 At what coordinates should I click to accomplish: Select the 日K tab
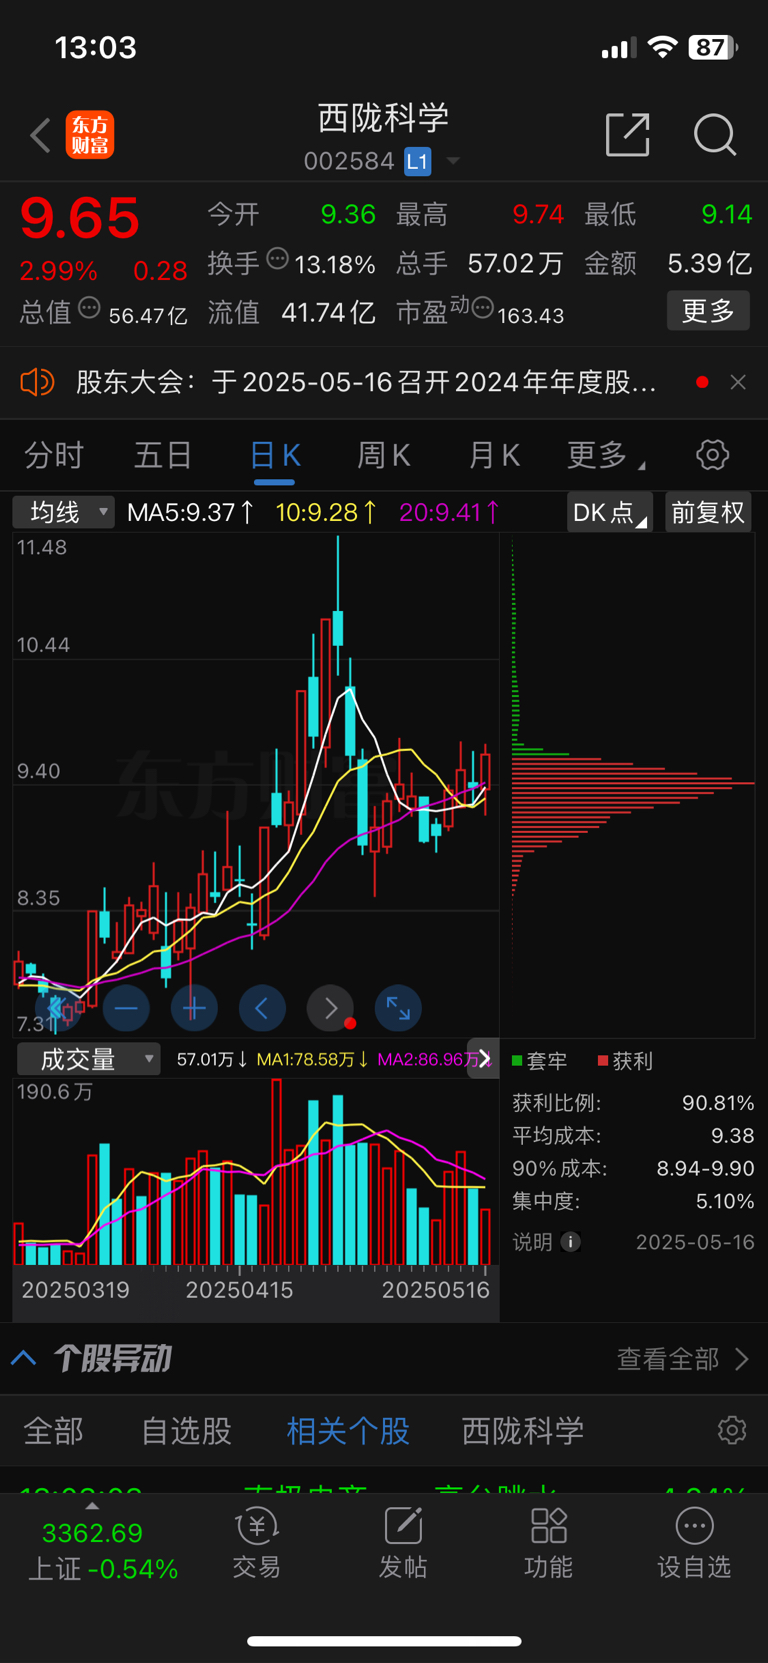point(274,456)
